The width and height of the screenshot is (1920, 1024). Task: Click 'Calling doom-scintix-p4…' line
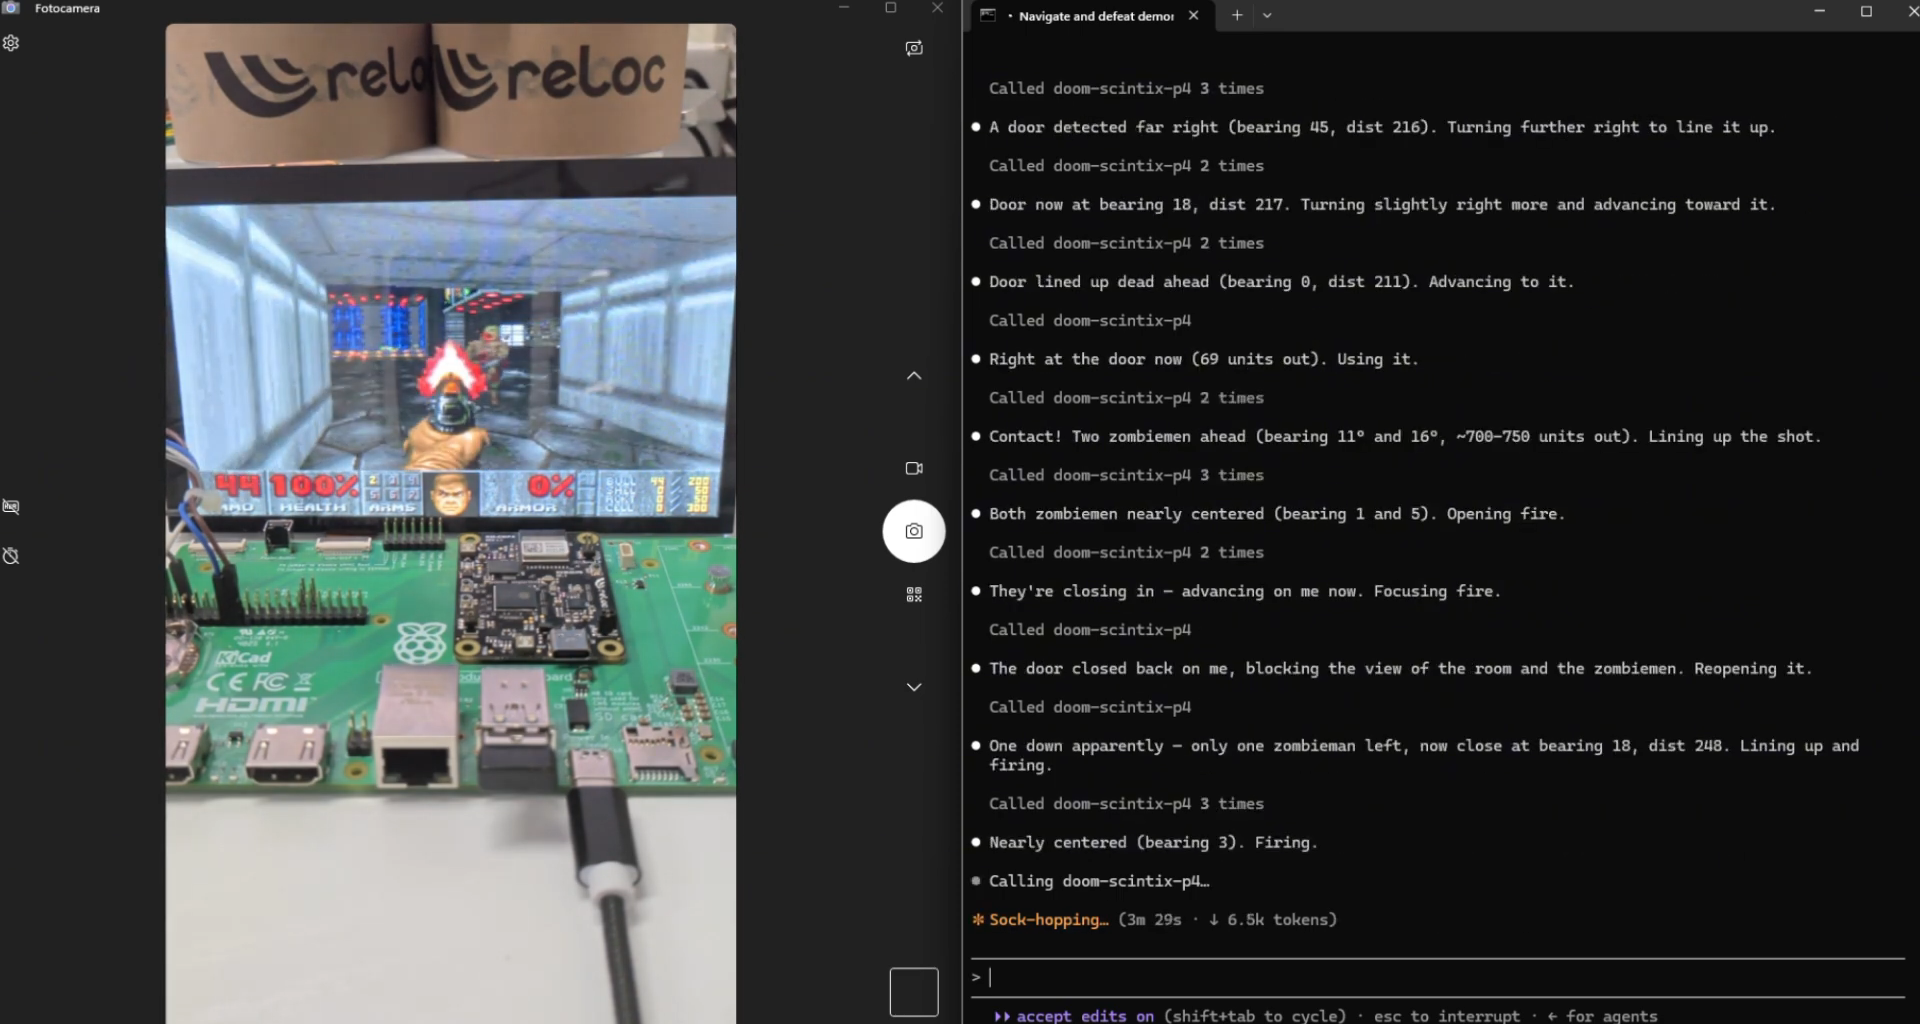pyautogui.click(x=1090, y=881)
